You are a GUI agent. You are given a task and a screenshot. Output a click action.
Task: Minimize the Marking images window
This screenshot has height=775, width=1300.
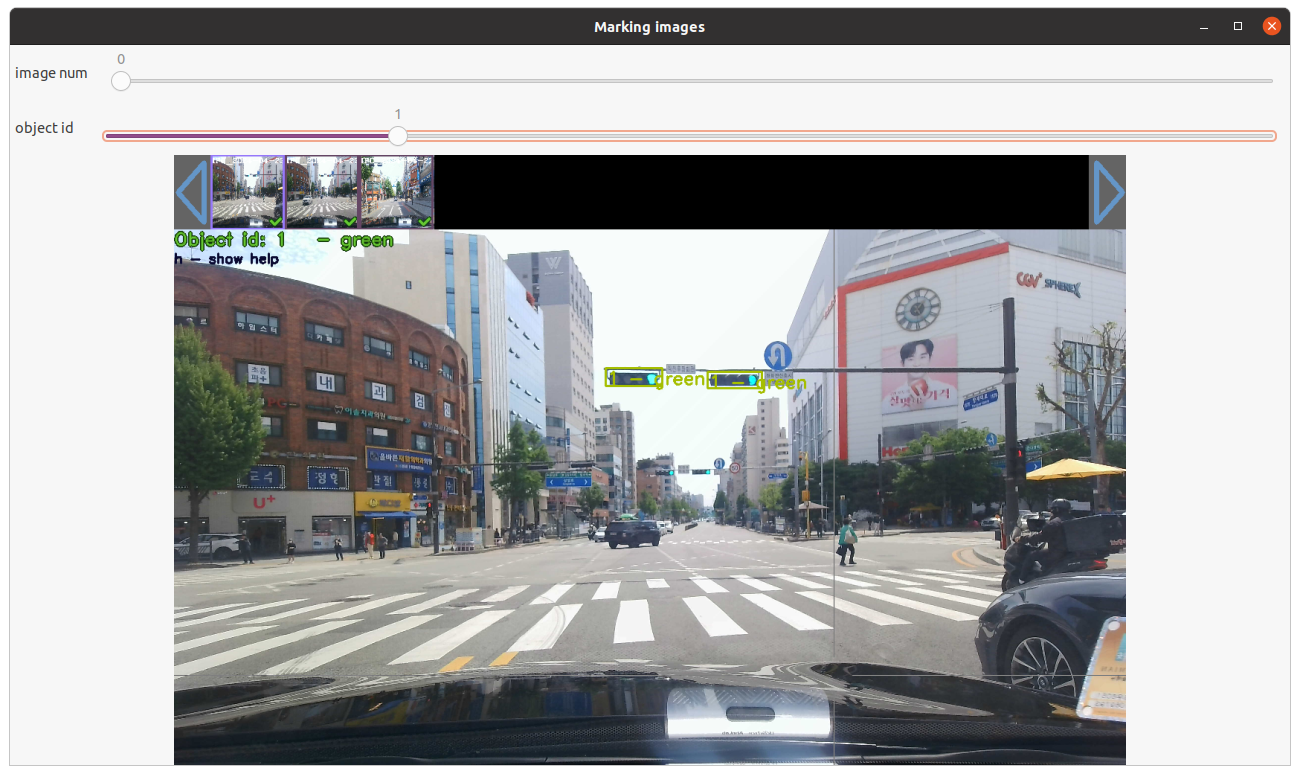pyautogui.click(x=1204, y=27)
